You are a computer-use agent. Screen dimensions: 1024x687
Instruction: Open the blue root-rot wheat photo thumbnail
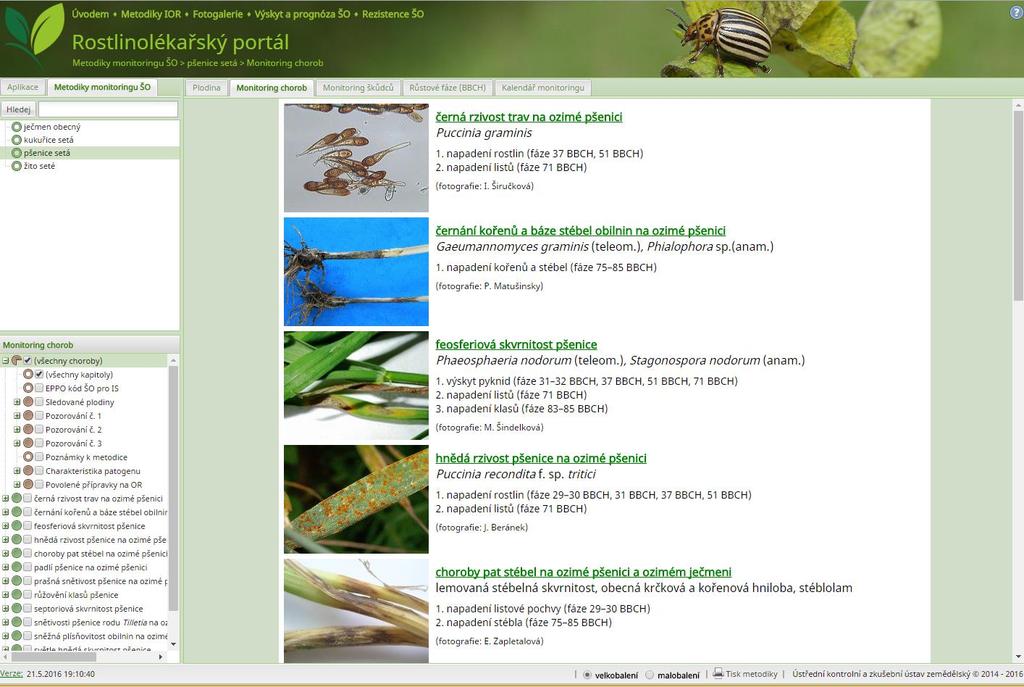point(356,272)
